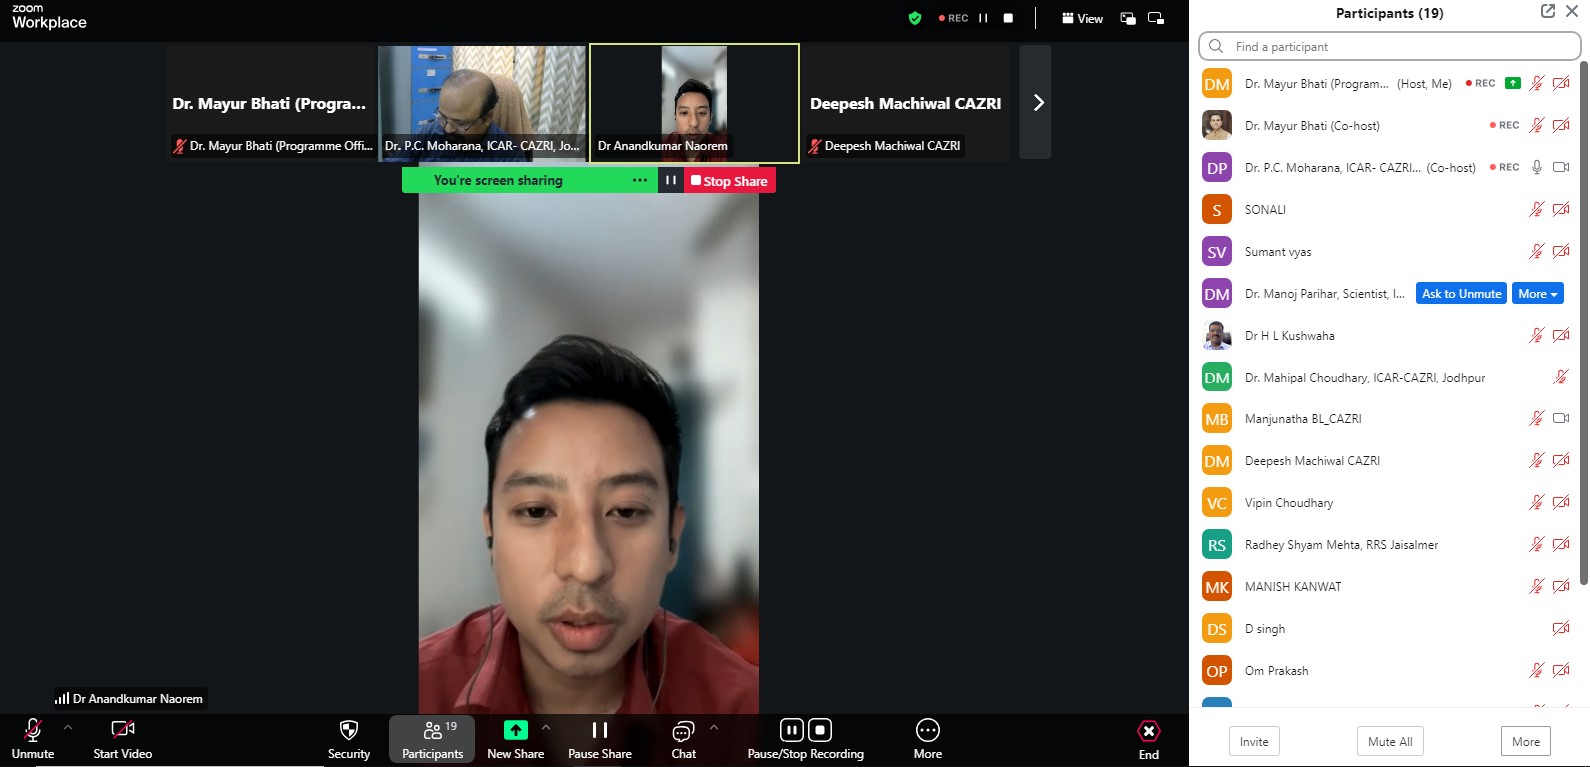Pop out the Participants panel
This screenshot has width=1590, height=767.
pos(1548,11)
